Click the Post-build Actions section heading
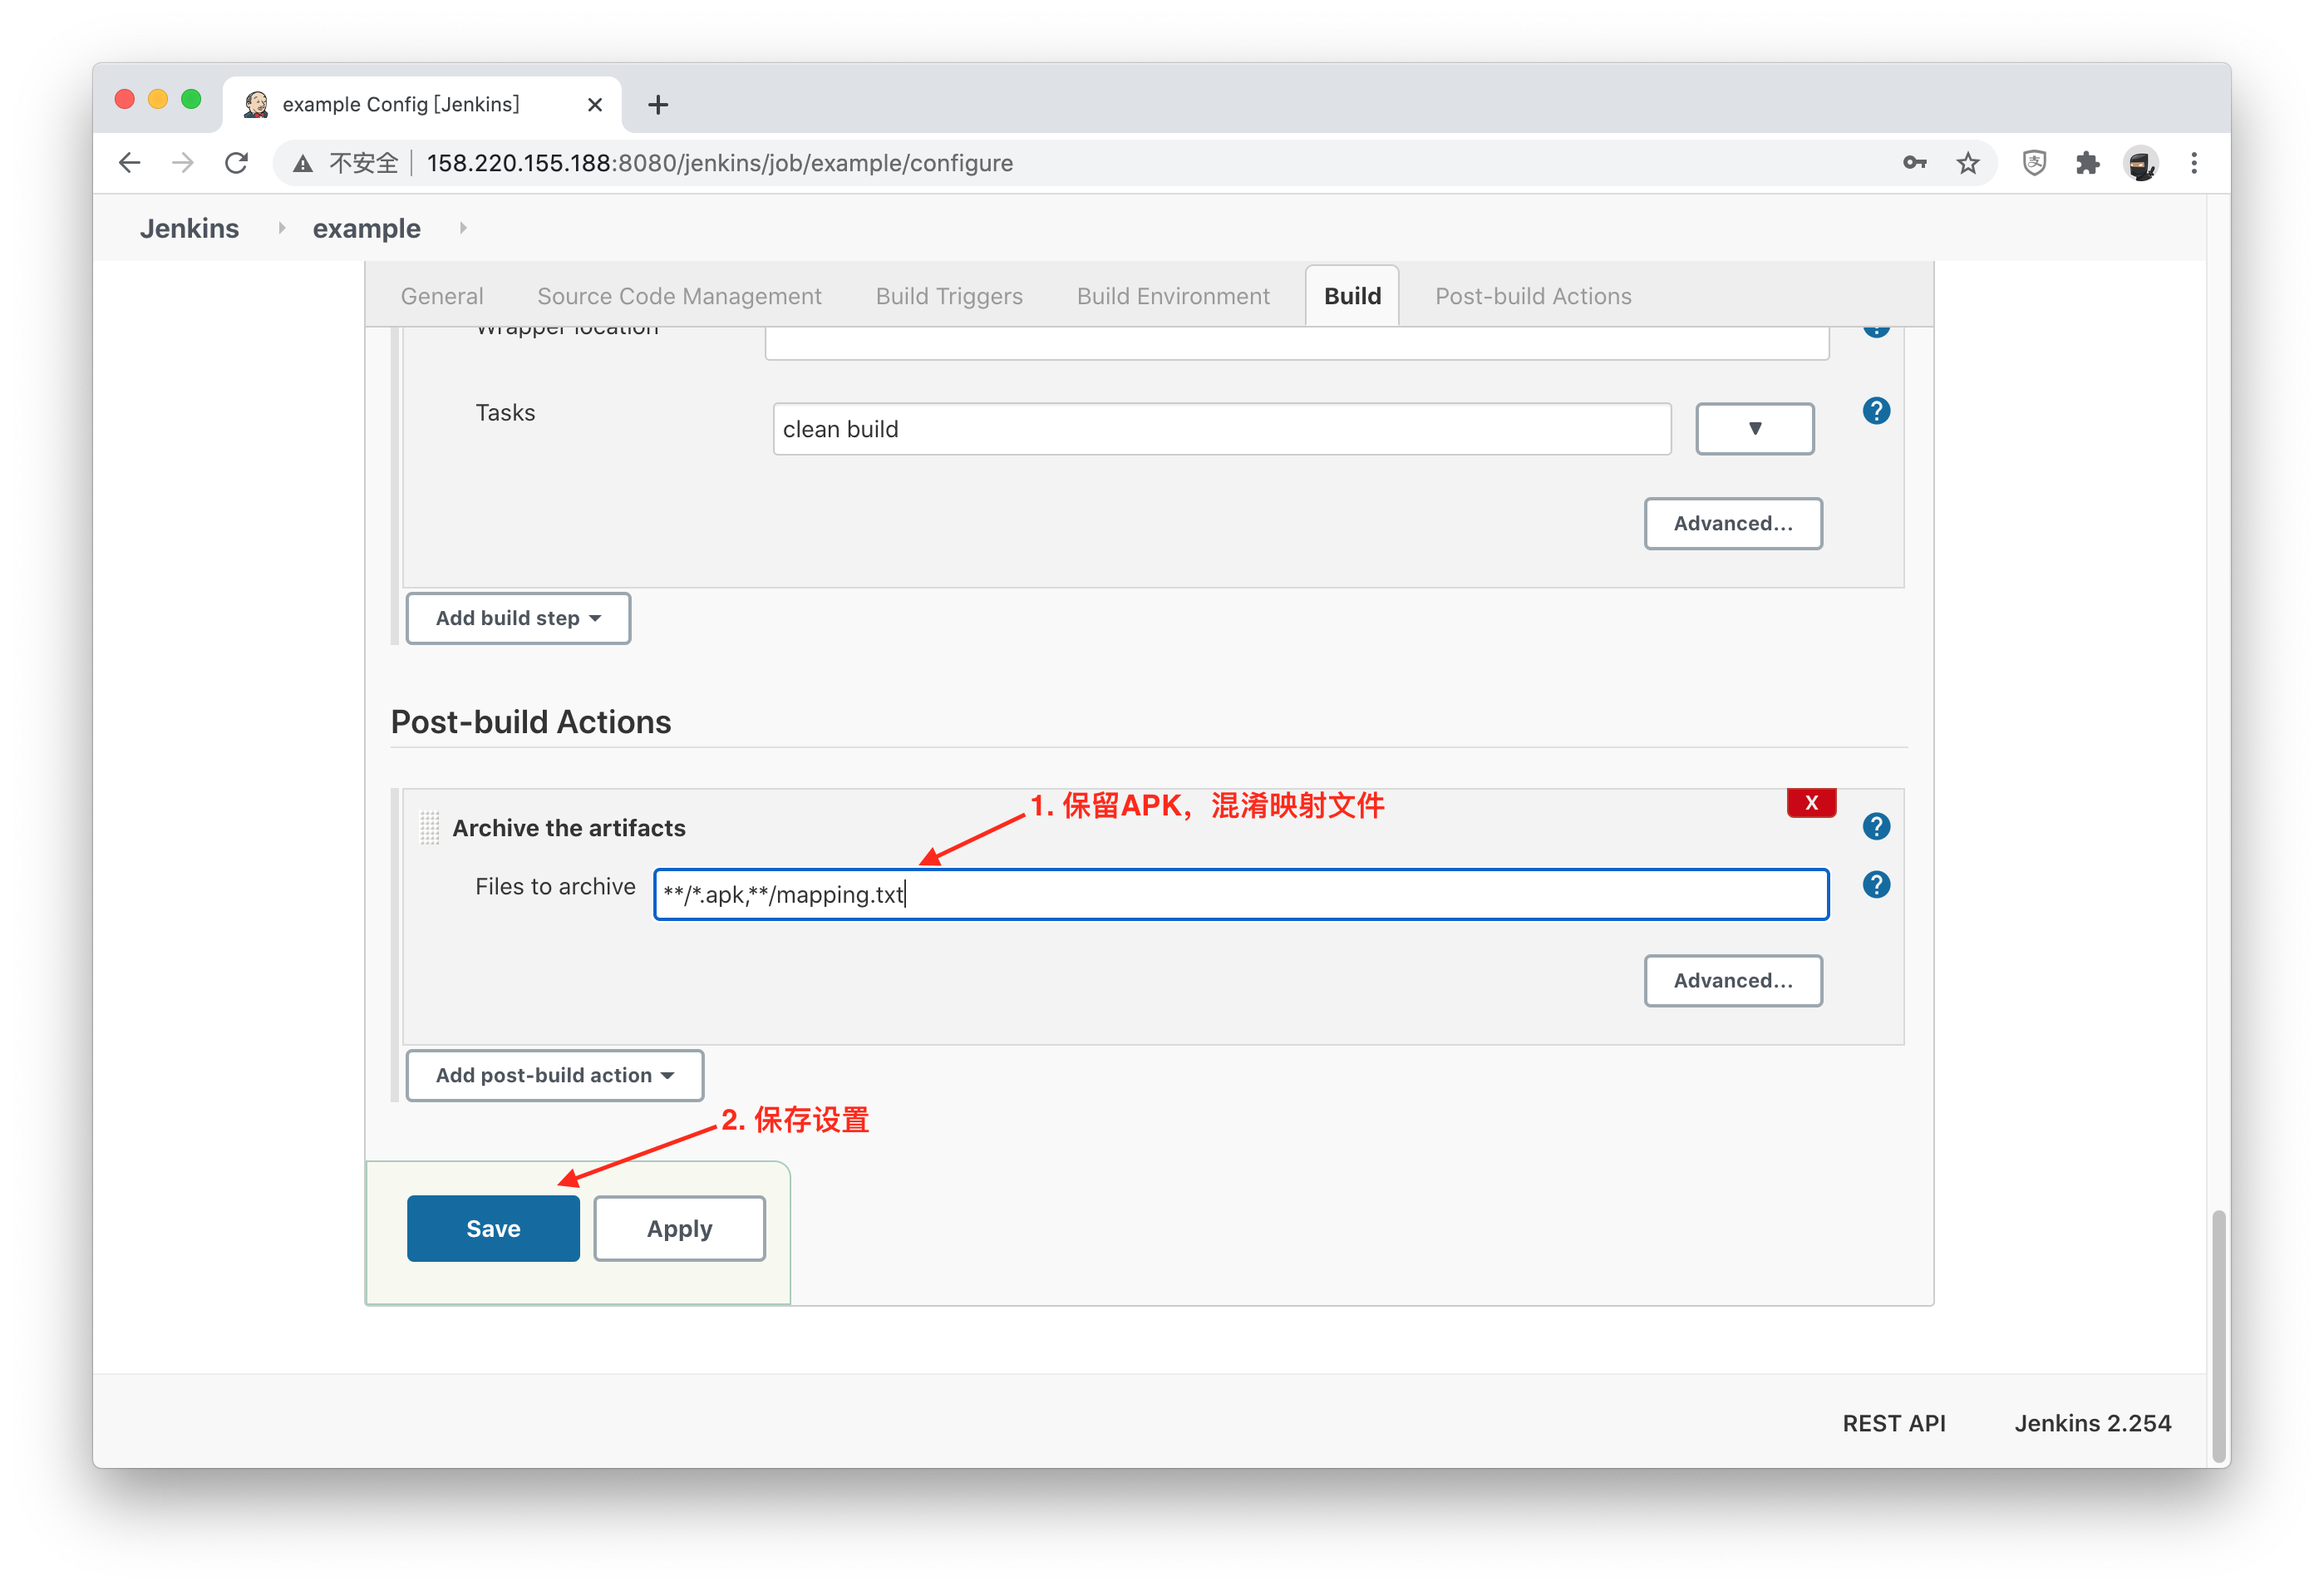 coord(531,722)
